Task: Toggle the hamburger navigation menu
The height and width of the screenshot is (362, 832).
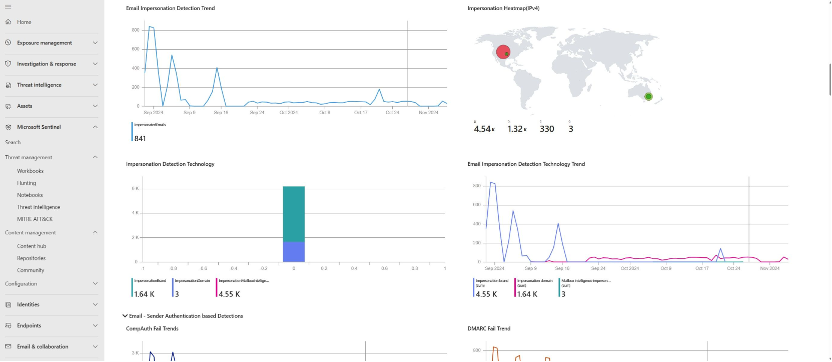Action: click(x=7, y=7)
